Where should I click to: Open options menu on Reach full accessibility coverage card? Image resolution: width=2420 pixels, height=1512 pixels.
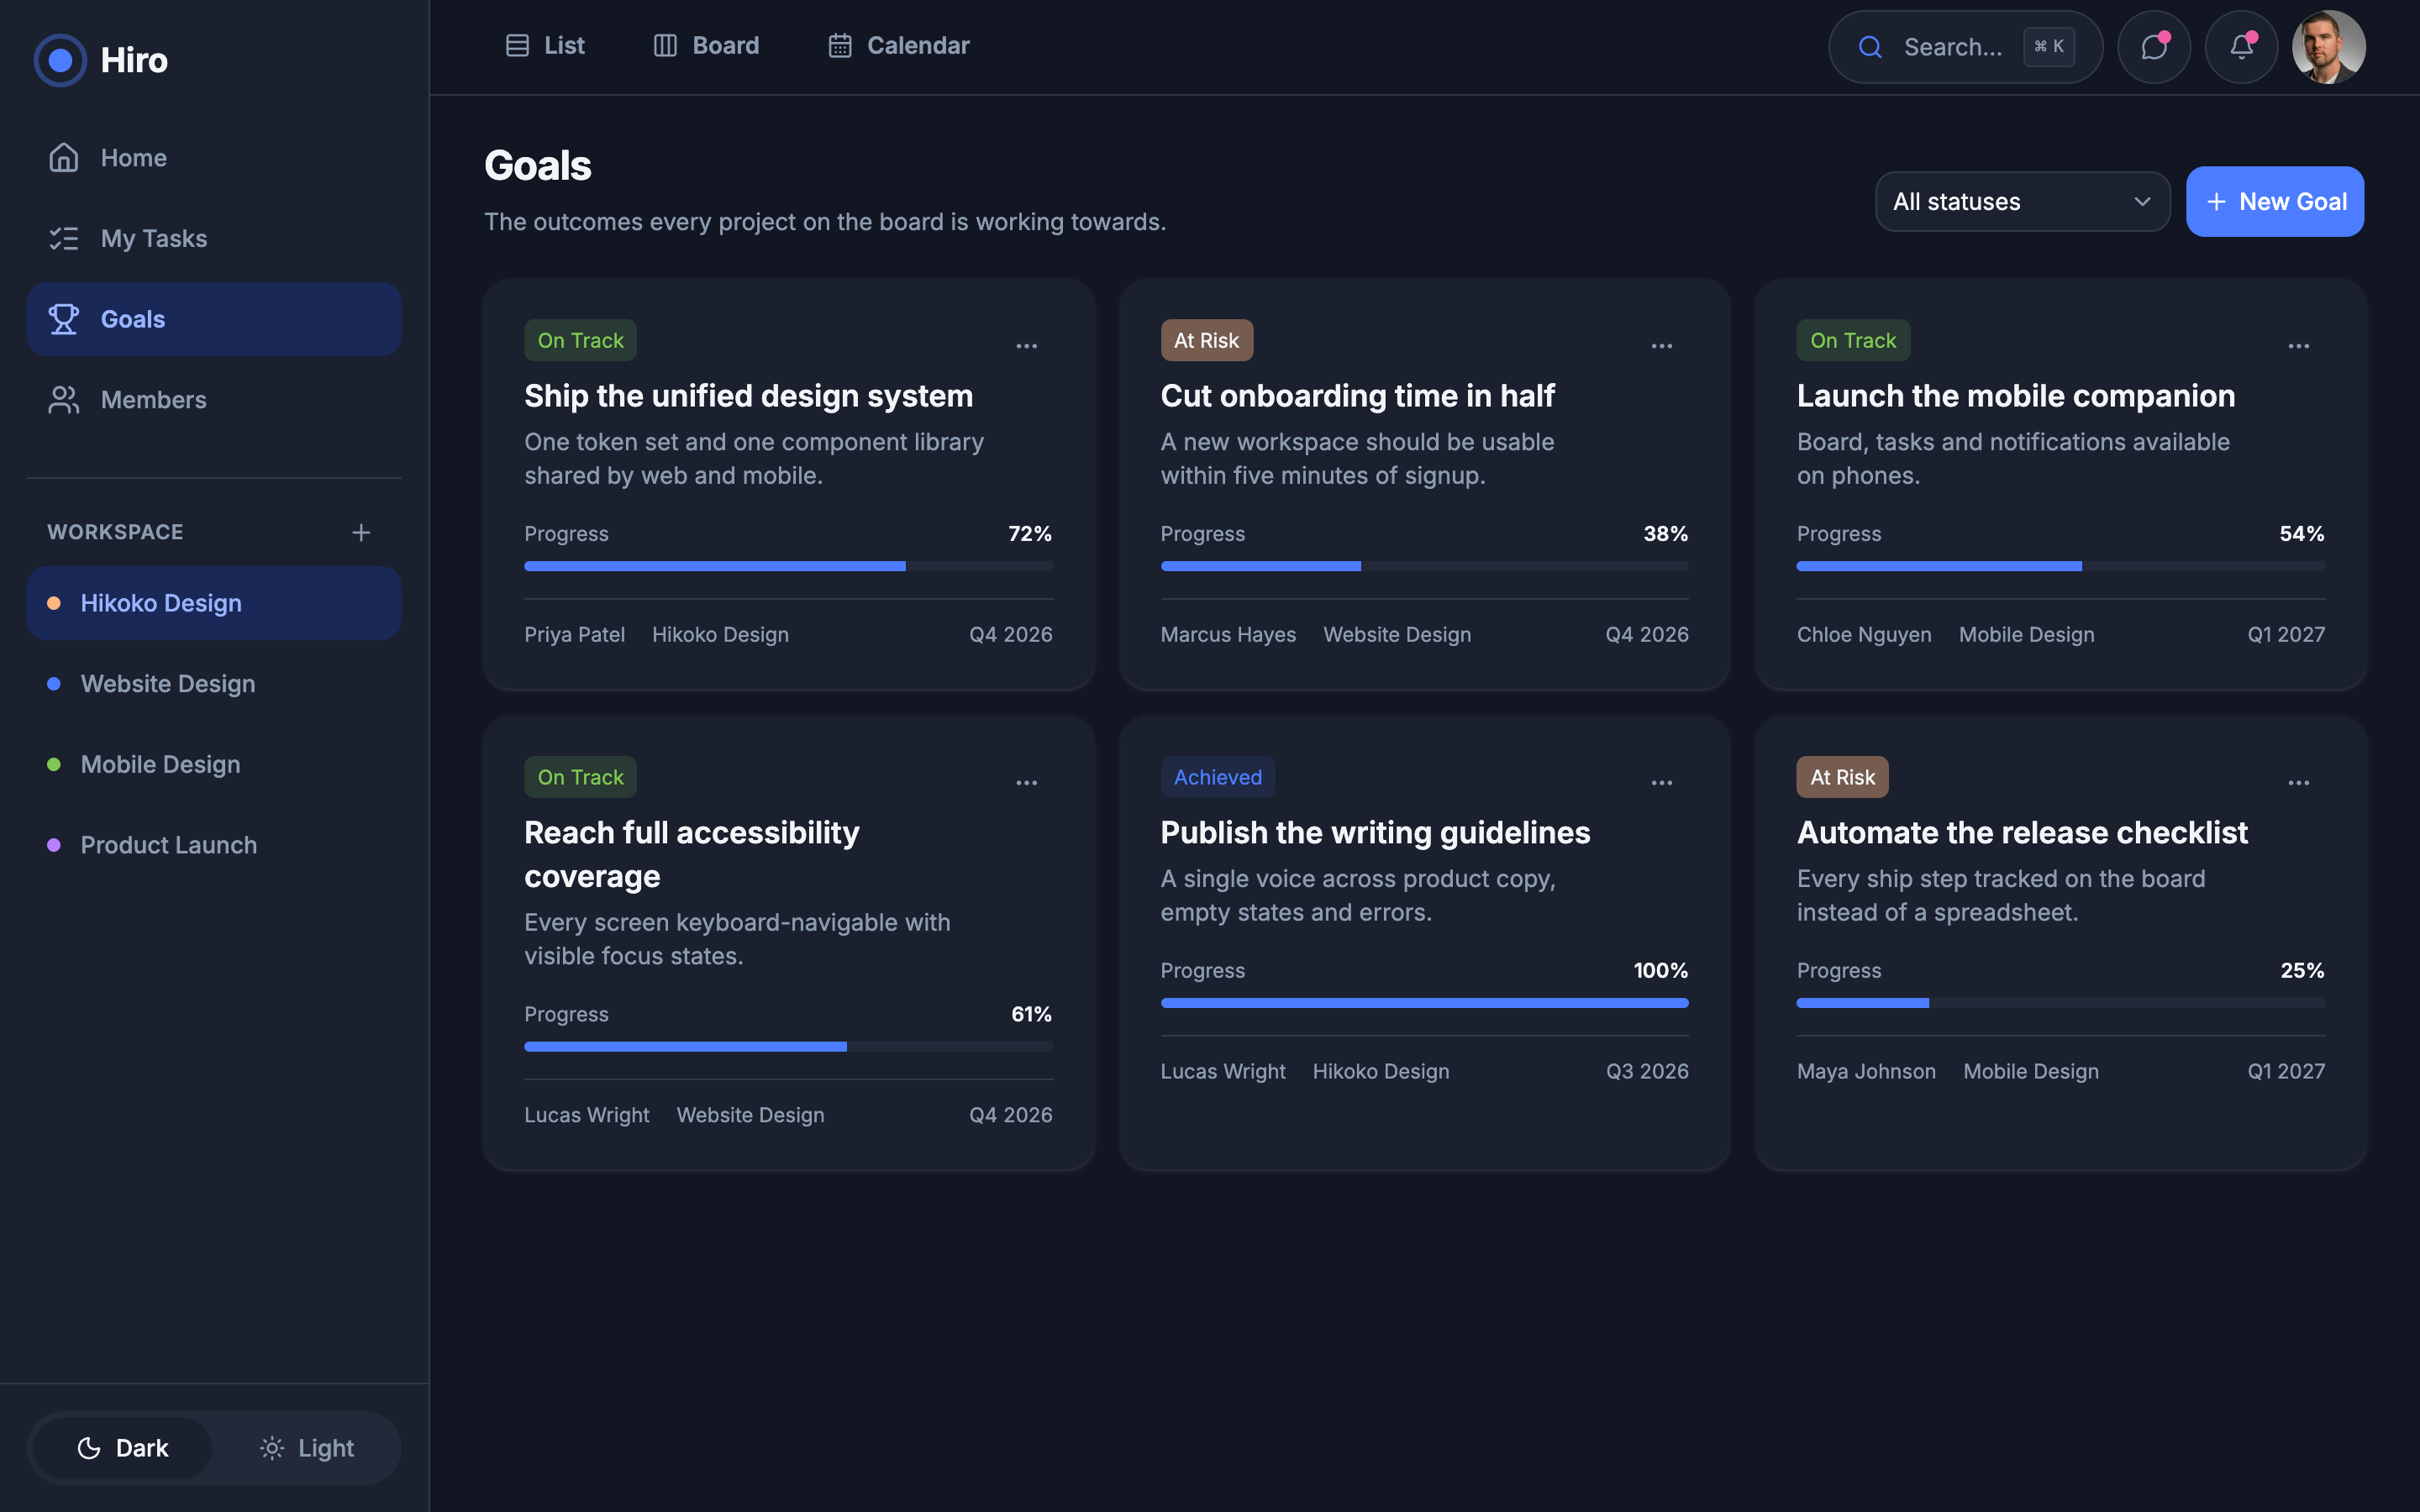(1026, 783)
